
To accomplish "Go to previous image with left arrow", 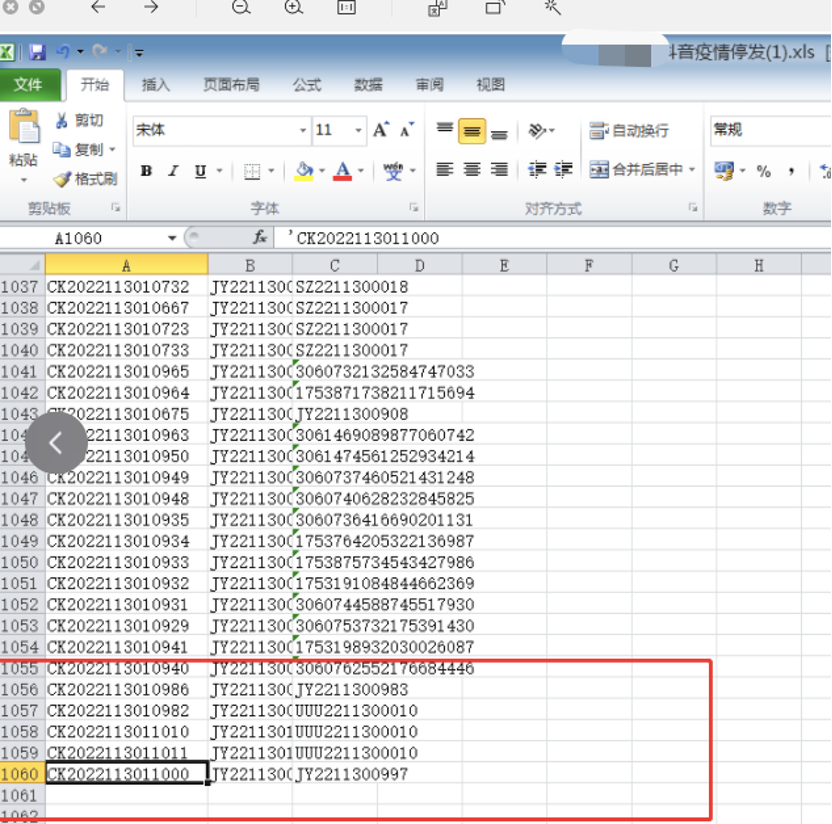I will [99, 7].
